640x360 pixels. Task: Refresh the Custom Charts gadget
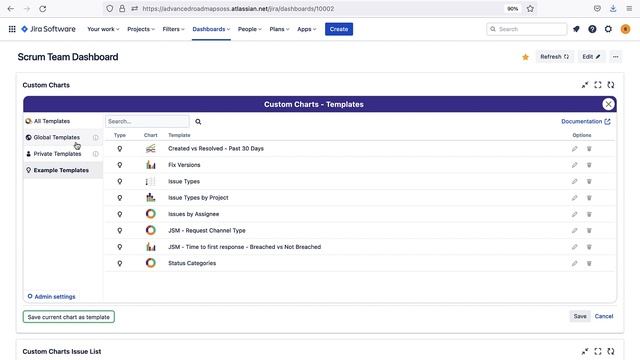click(611, 85)
